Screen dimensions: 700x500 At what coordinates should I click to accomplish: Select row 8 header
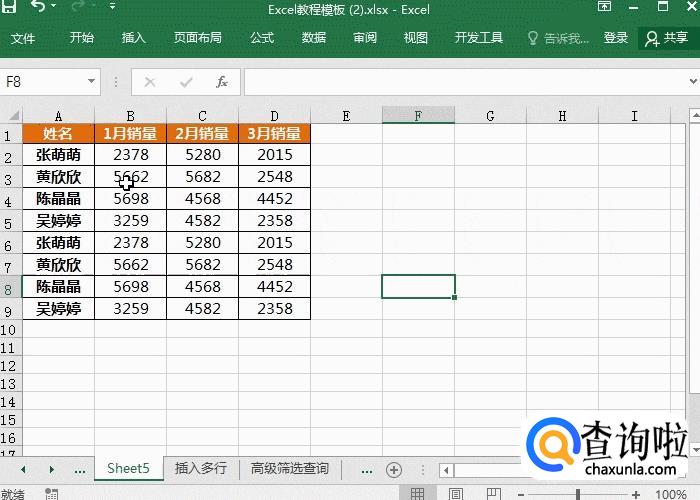[11, 289]
